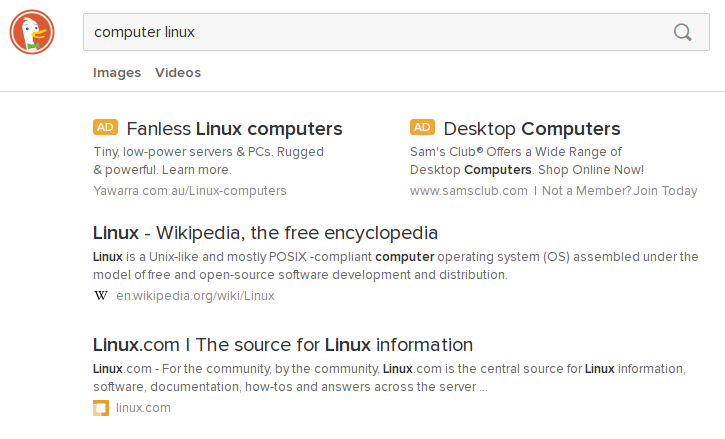The width and height of the screenshot is (725, 439).
Task: Click the Sam's Club ad description text
Action: (x=527, y=161)
